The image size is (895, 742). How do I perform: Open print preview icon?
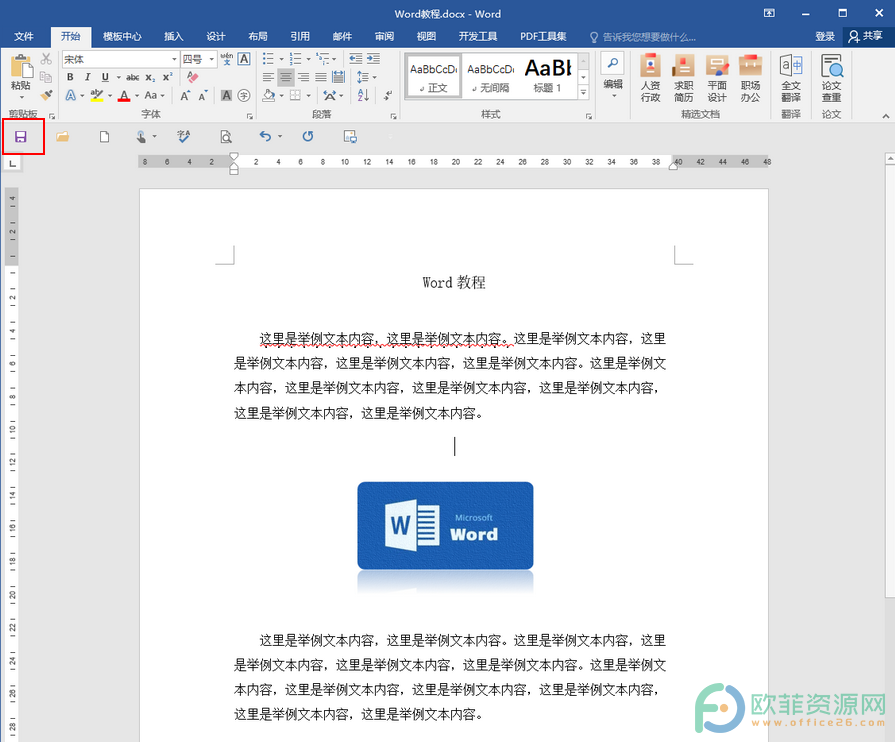coord(226,137)
